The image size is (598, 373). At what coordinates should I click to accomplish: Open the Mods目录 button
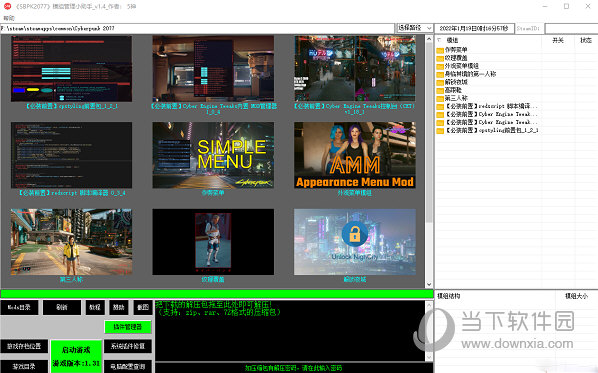(x=19, y=307)
